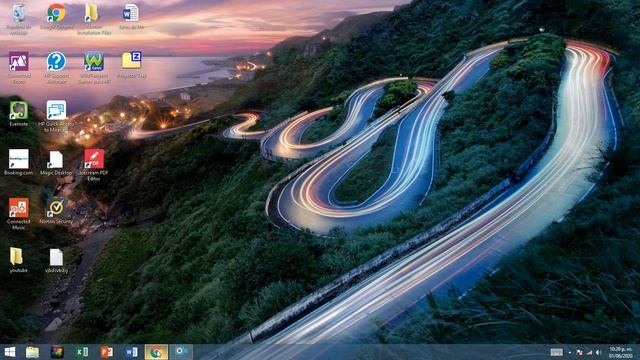Switch to the active Chrome taskbar window

pyautogui.click(x=156, y=352)
